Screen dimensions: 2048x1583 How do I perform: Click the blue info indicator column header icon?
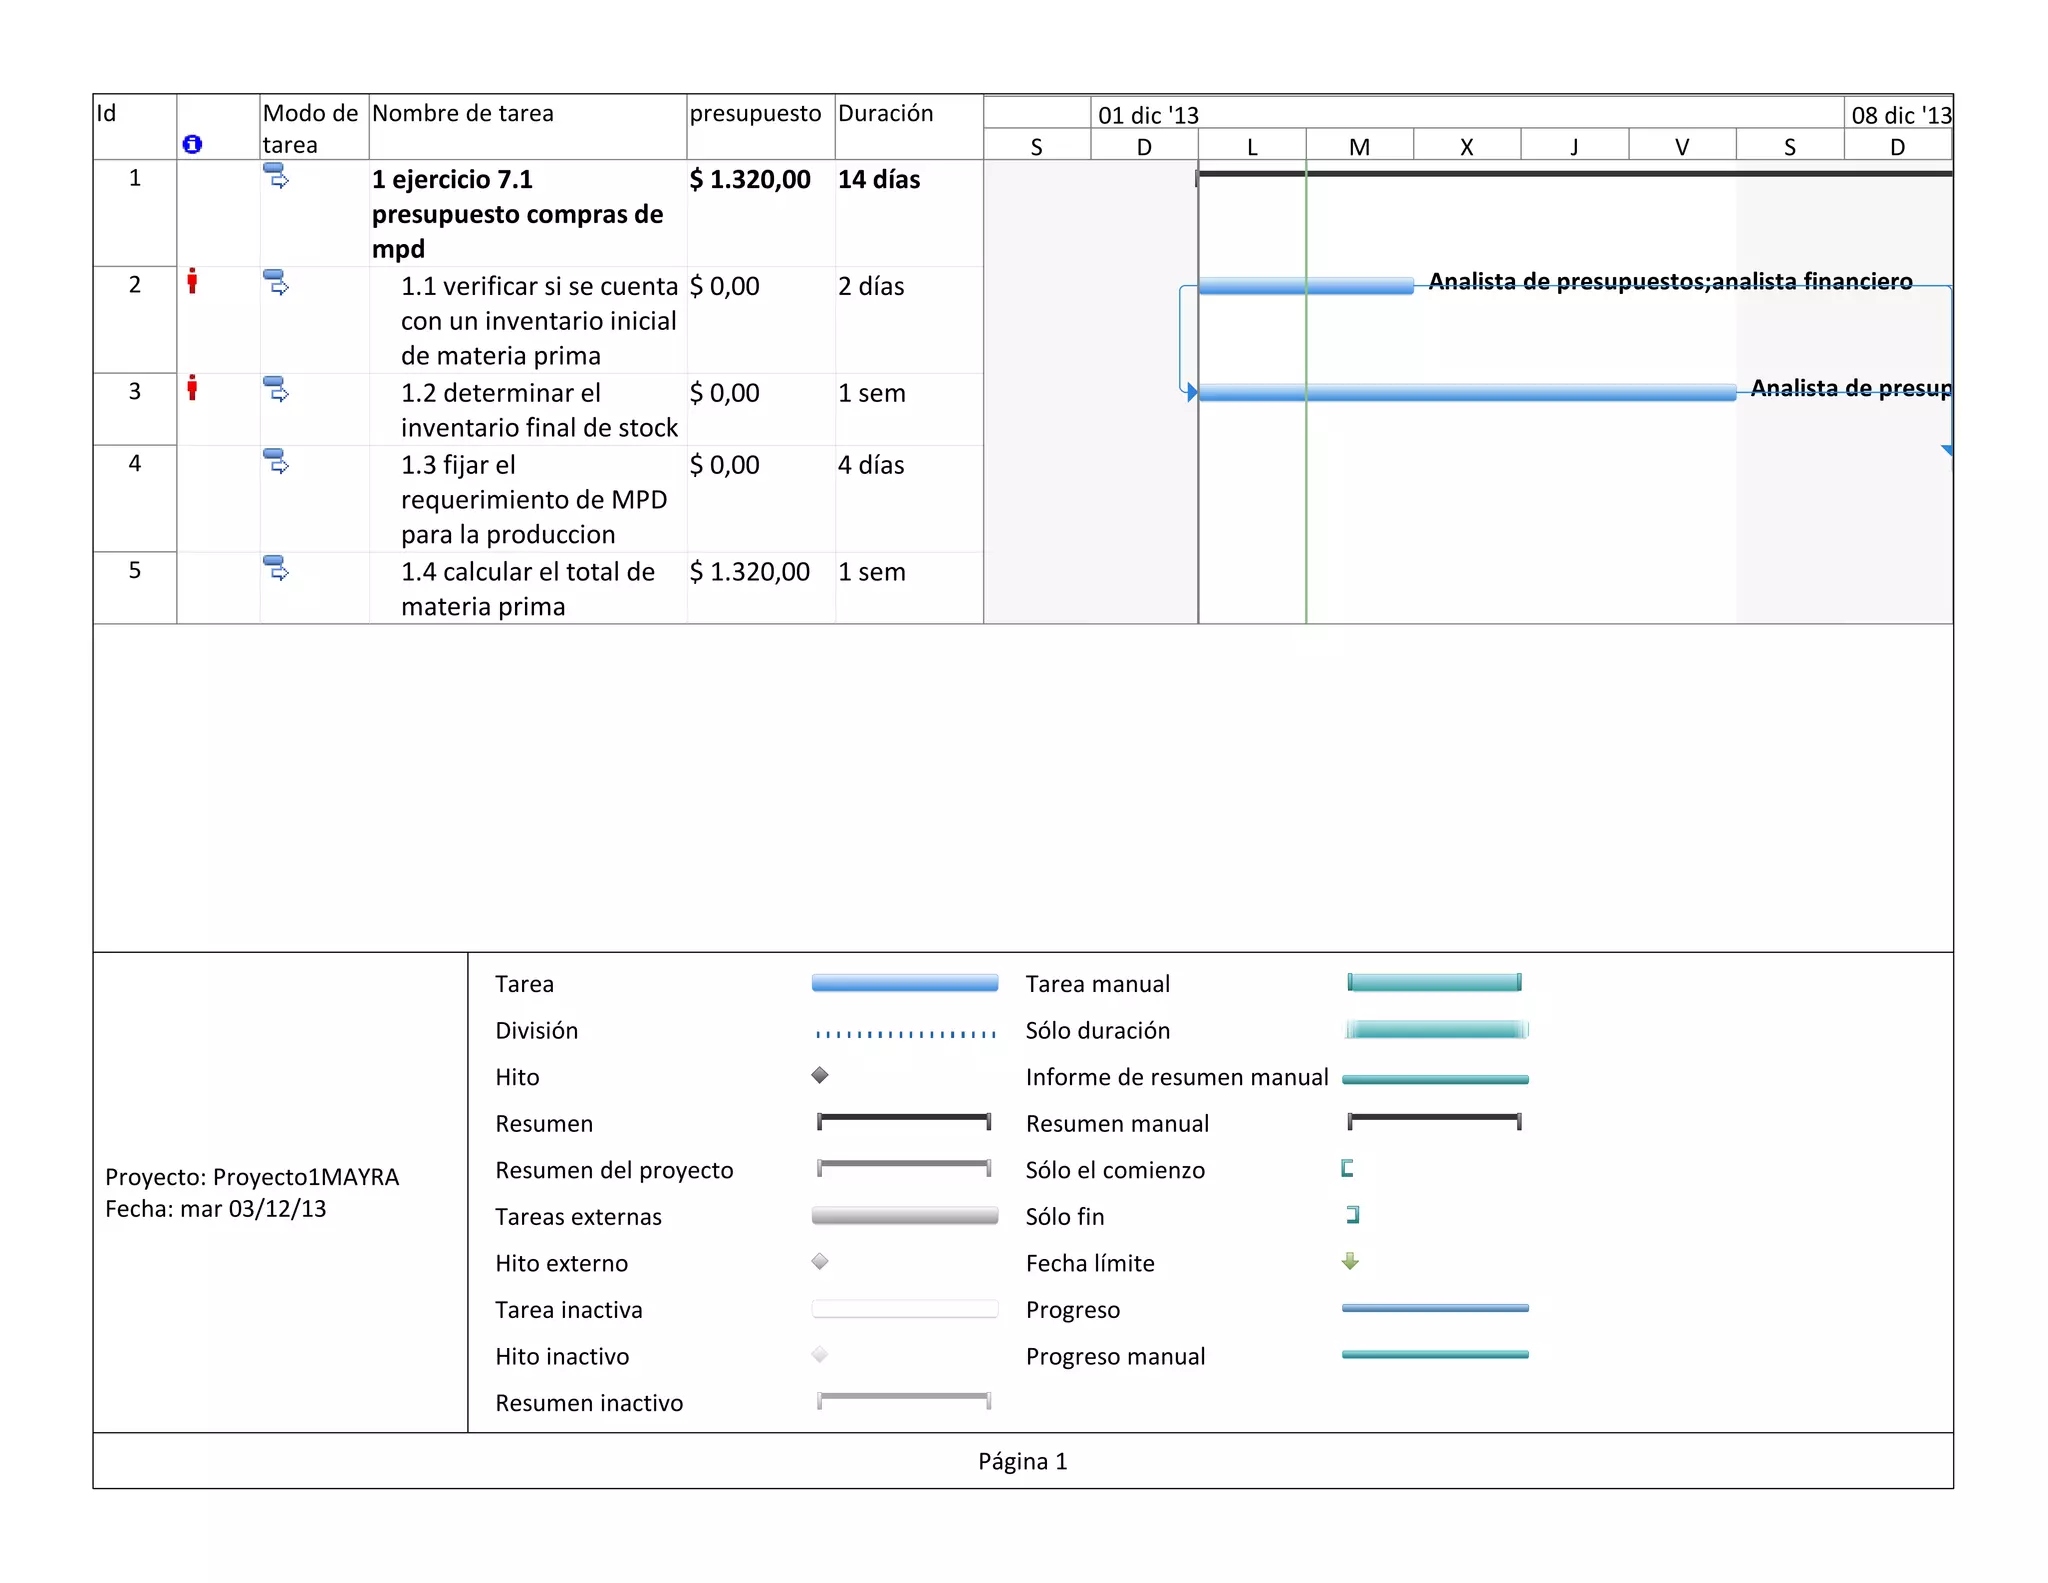(x=192, y=145)
